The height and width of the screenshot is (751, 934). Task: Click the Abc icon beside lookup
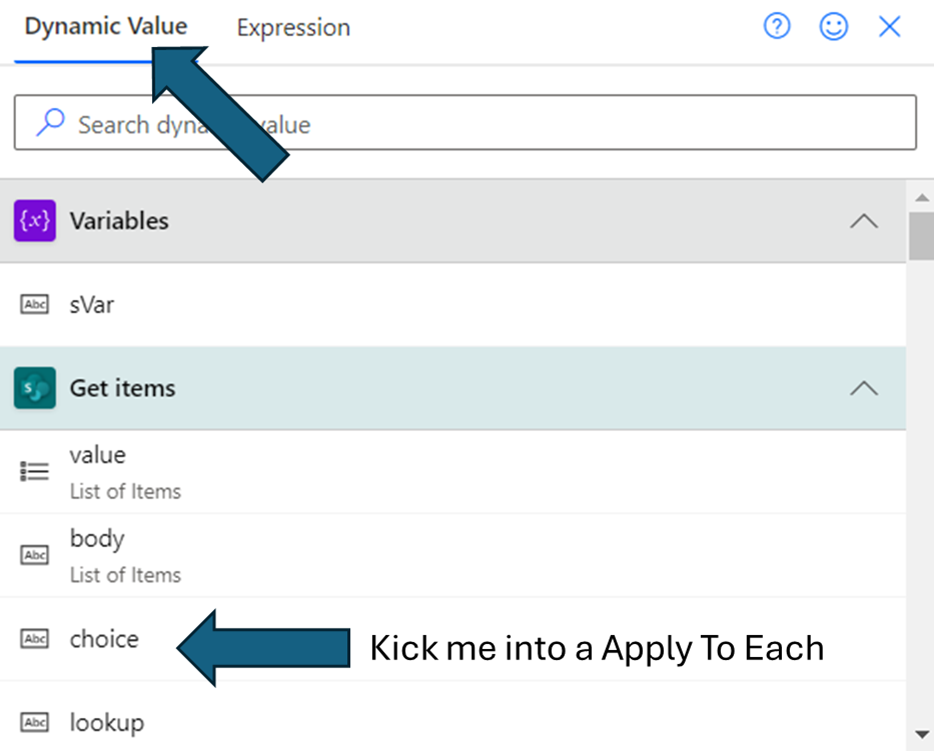pyautogui.click(x=35, y=722)
